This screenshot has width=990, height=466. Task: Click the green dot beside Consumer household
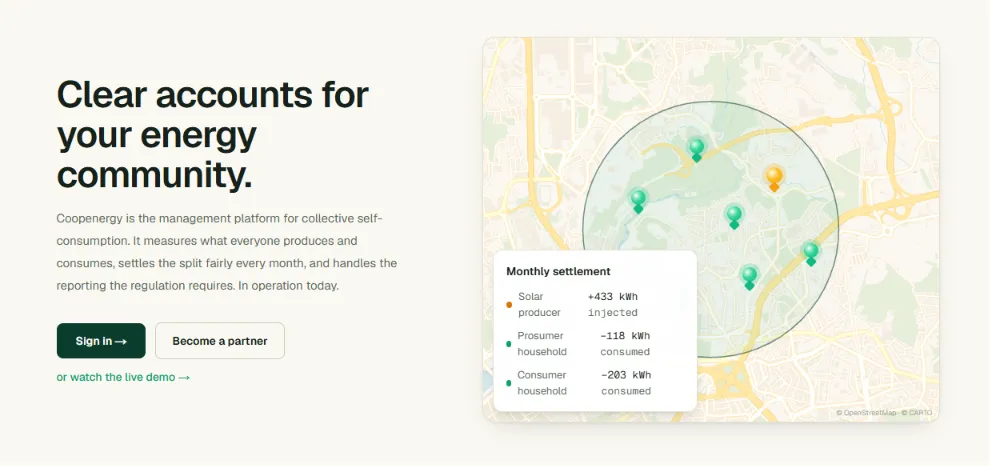[x=509, y=383]
